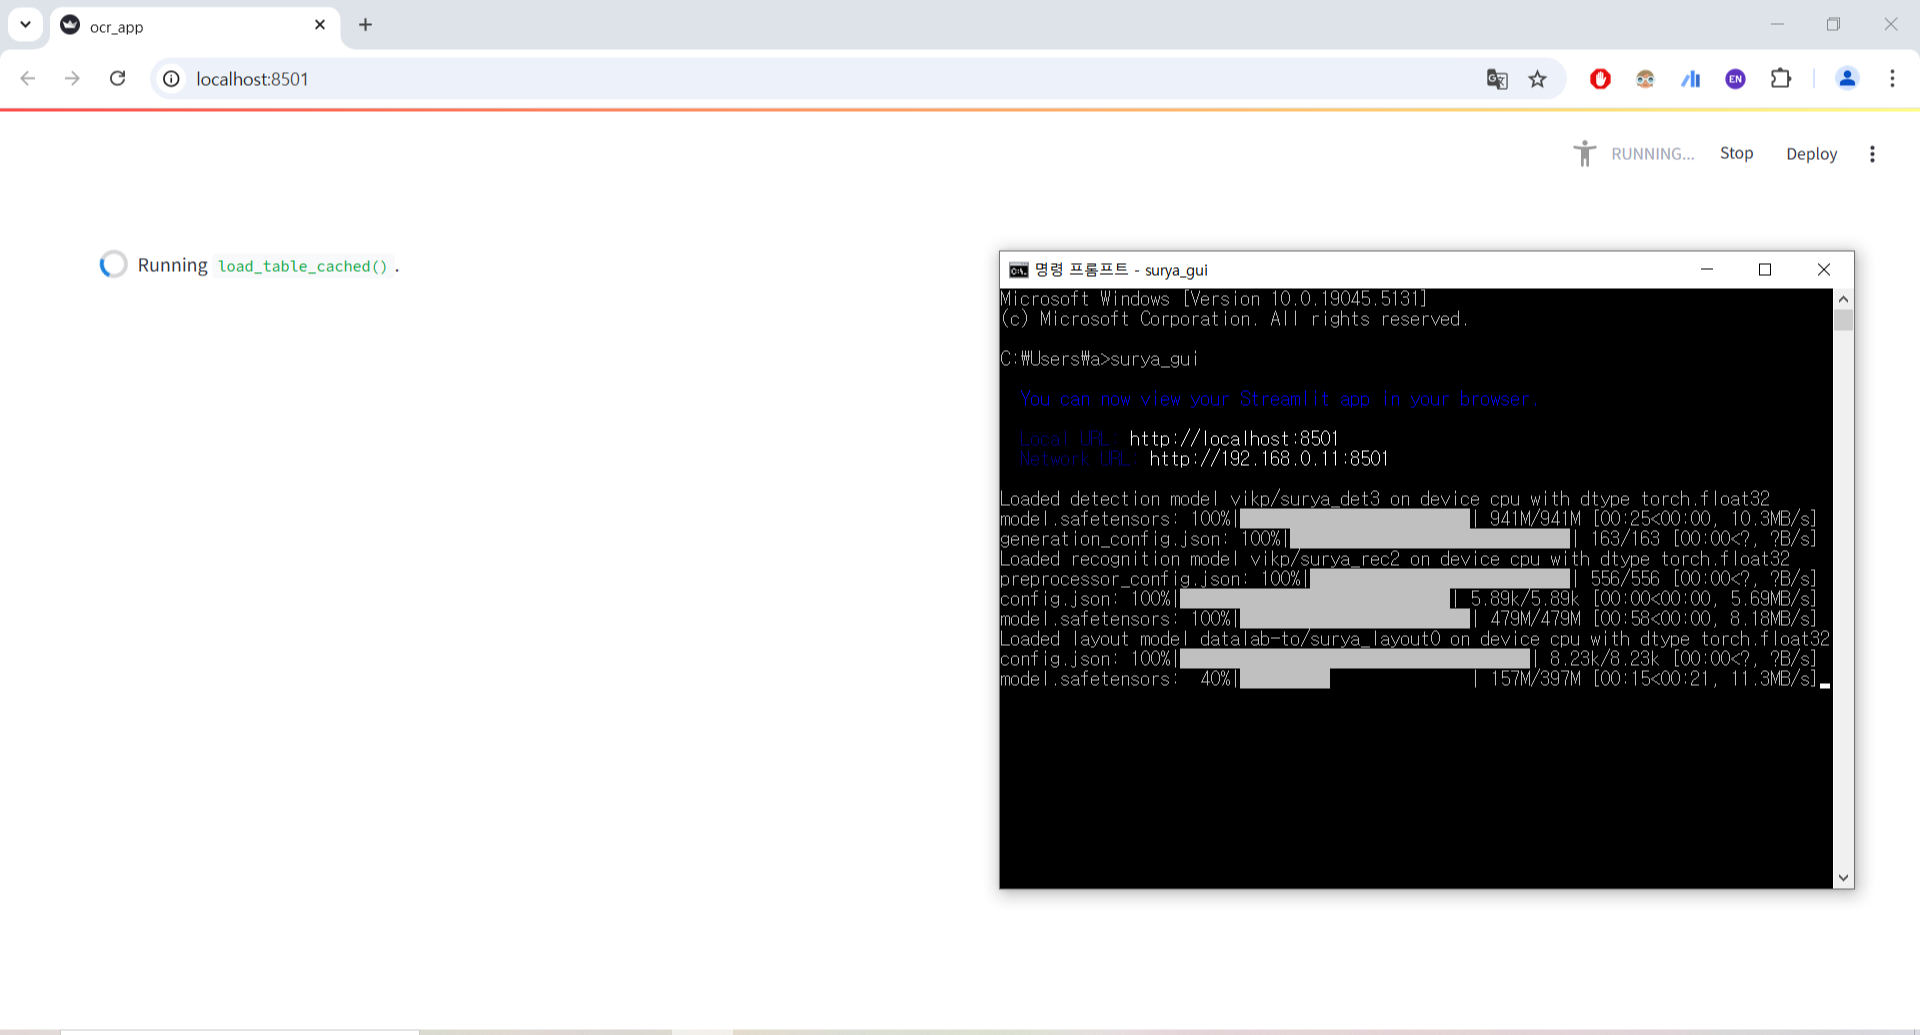1920x1035 pixels.
Task: Open the Chrome tab search dropdown
Action: pyautogui.click(x=25, y=24)
